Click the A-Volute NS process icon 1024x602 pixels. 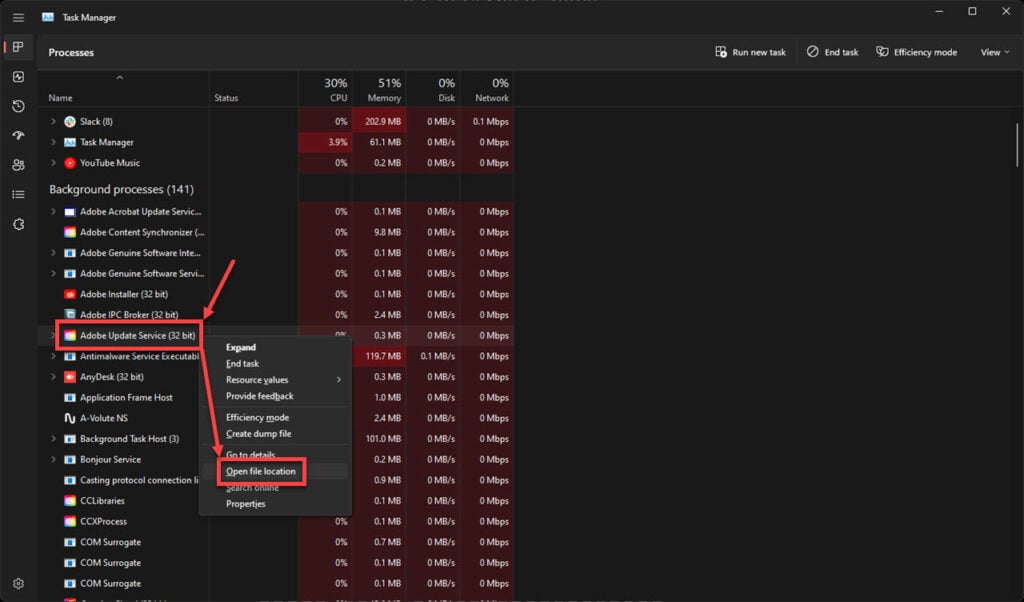click(x=70, y=418)
